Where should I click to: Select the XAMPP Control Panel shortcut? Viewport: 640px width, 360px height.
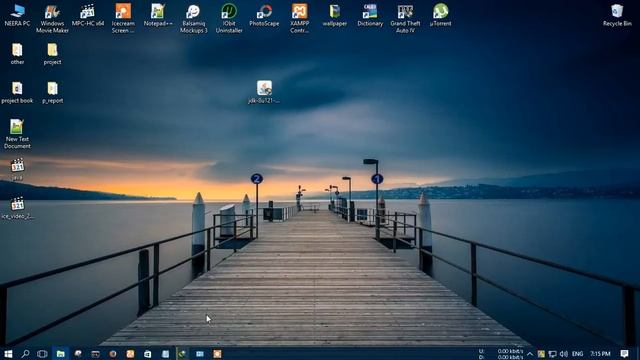point(299,19)
